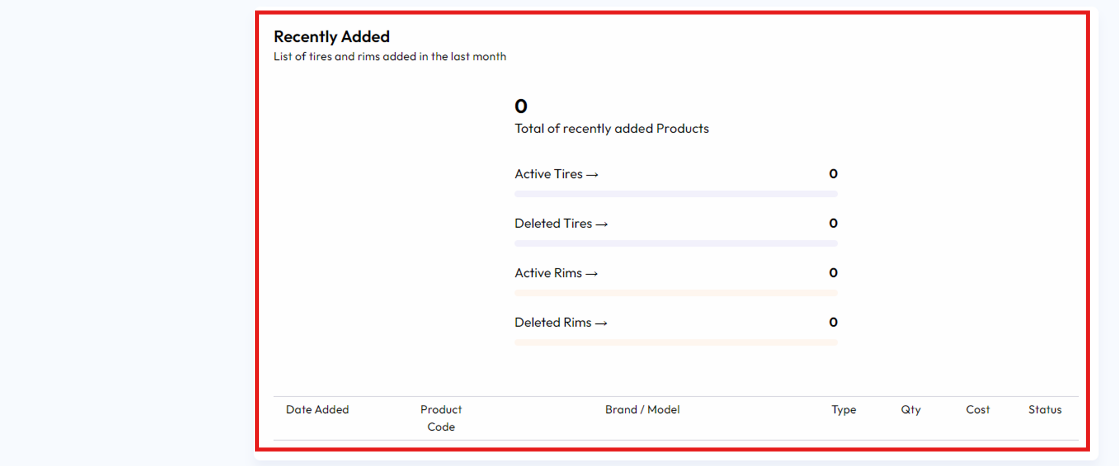Click the Cost column header
The width and height of the screenshot is (1119, 466).
click(x=978, y=410)
